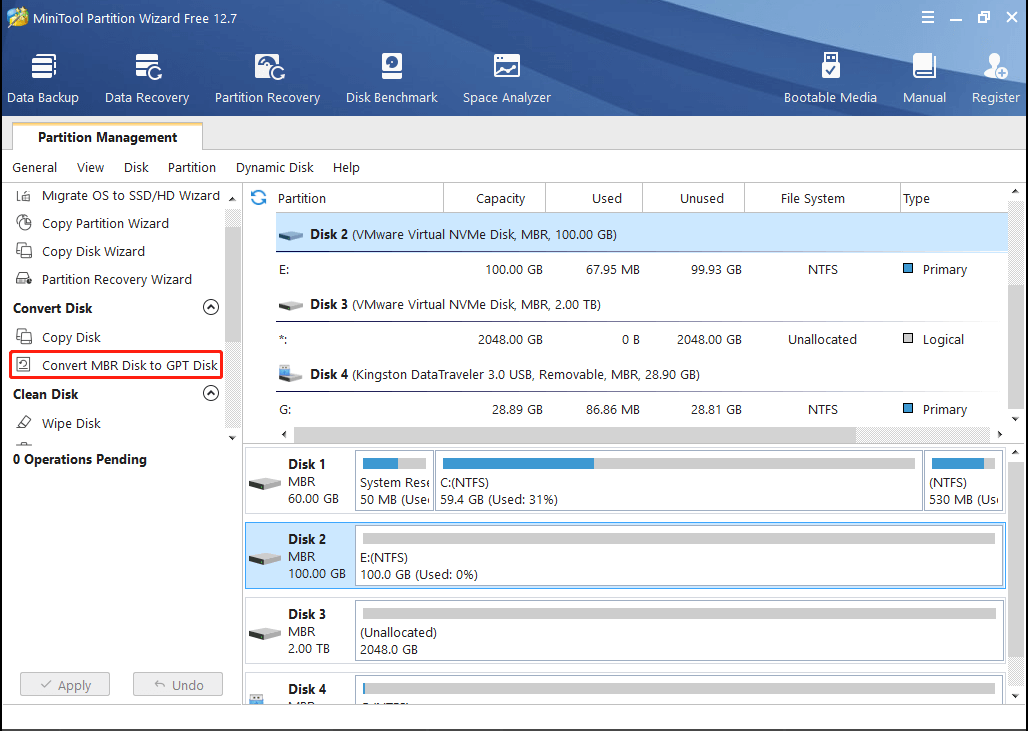Launch the Data Recovery tool
Screen dimensions: 1028x731
[x=147, y=78]
